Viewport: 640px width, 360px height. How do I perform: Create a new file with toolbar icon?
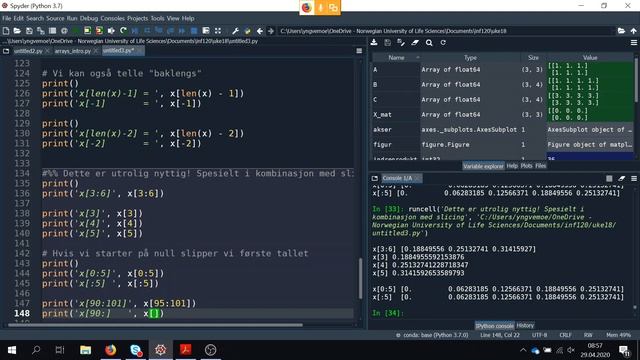(x=6, y=31)
